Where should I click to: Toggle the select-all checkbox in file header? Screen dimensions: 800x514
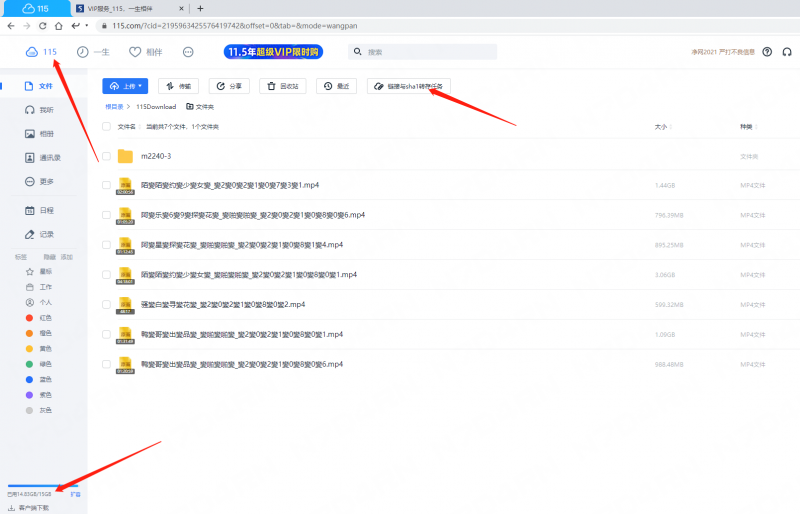pos(106,127)
